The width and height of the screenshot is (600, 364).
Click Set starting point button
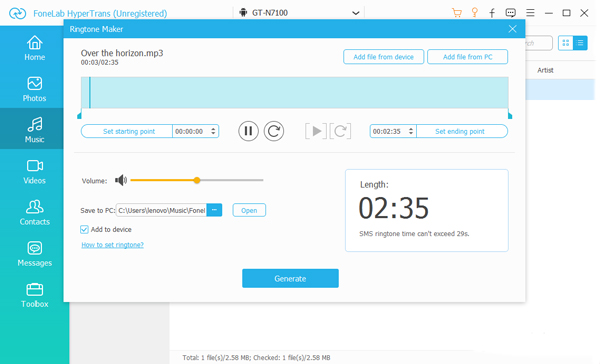(x=127, y=131)
